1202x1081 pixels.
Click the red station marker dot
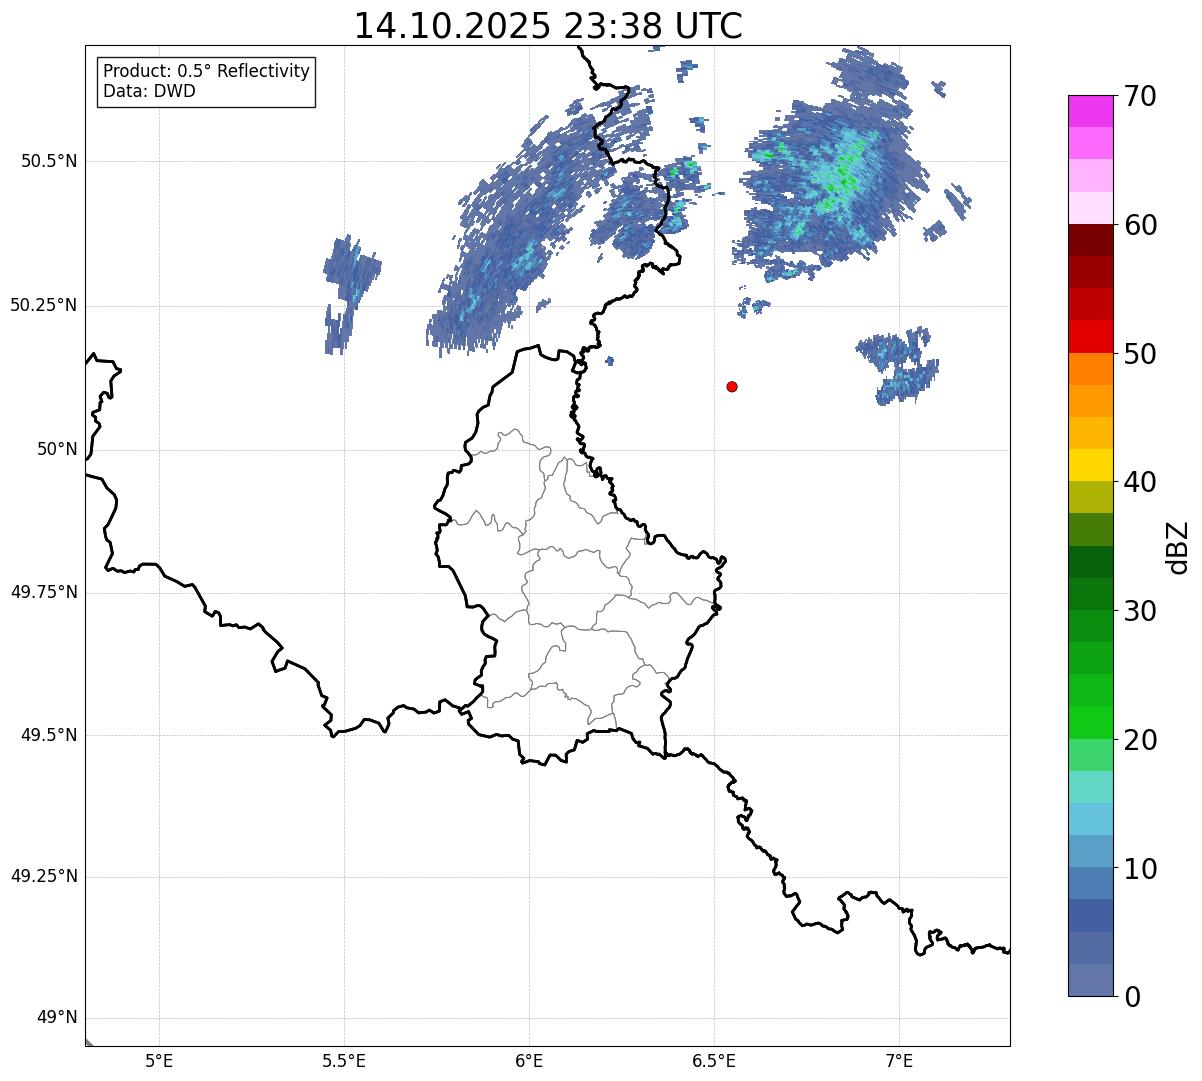(732, 386)
